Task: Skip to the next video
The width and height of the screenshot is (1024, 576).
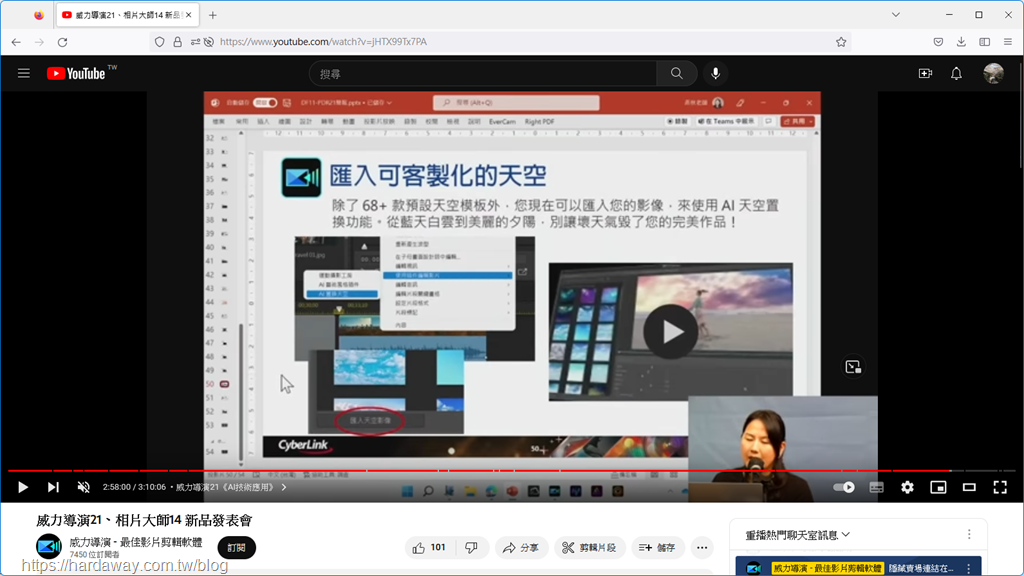Action: [53, 487]
